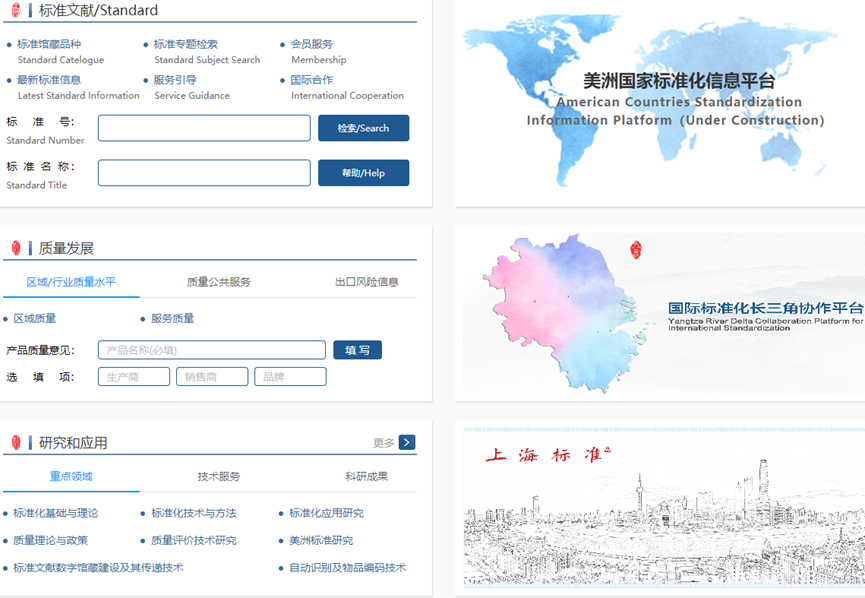Image resolution: width=865 pixels, height=598 pixels.
Task: Open the 上海标准 skyline banner
Action: 664,506
